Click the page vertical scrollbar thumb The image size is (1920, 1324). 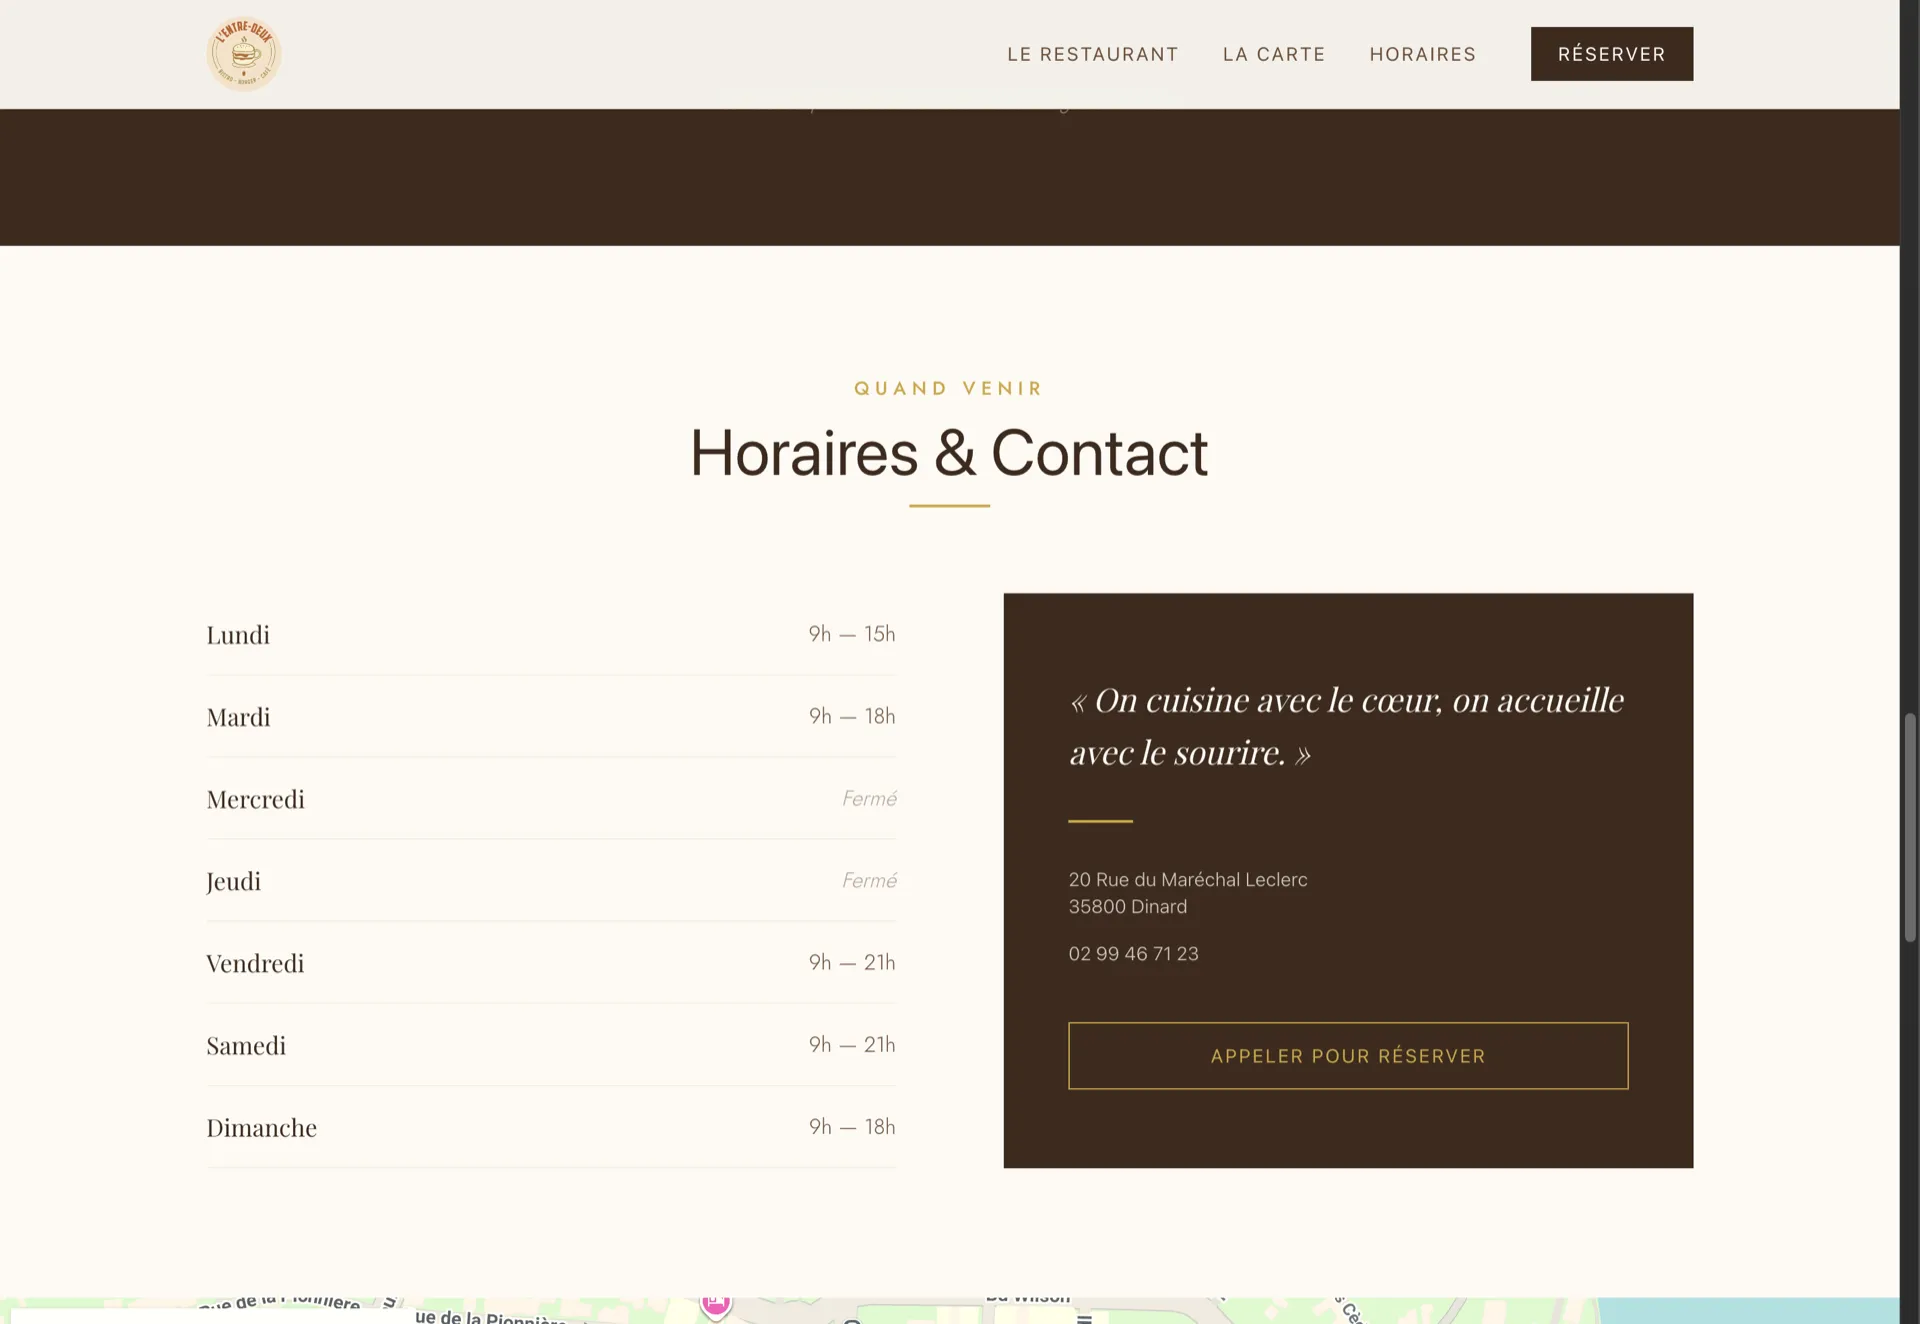tap(1909, 827)
